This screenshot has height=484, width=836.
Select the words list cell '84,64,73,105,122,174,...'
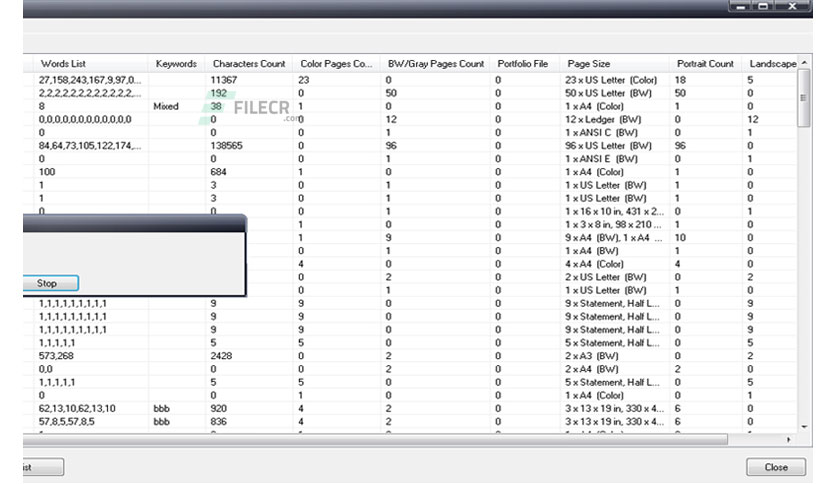[x=90, y=146]
